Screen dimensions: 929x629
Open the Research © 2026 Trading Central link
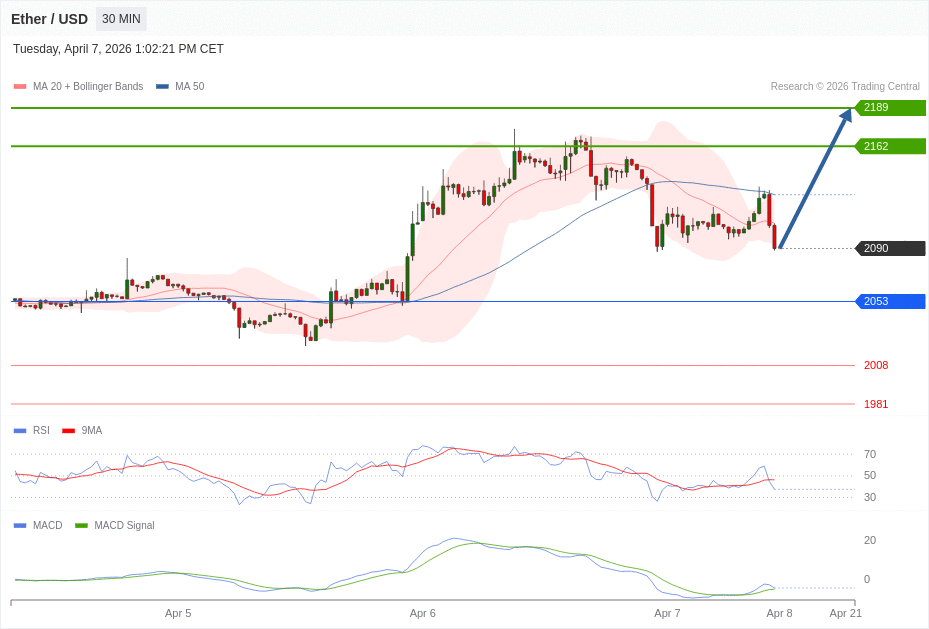[845, 87]
